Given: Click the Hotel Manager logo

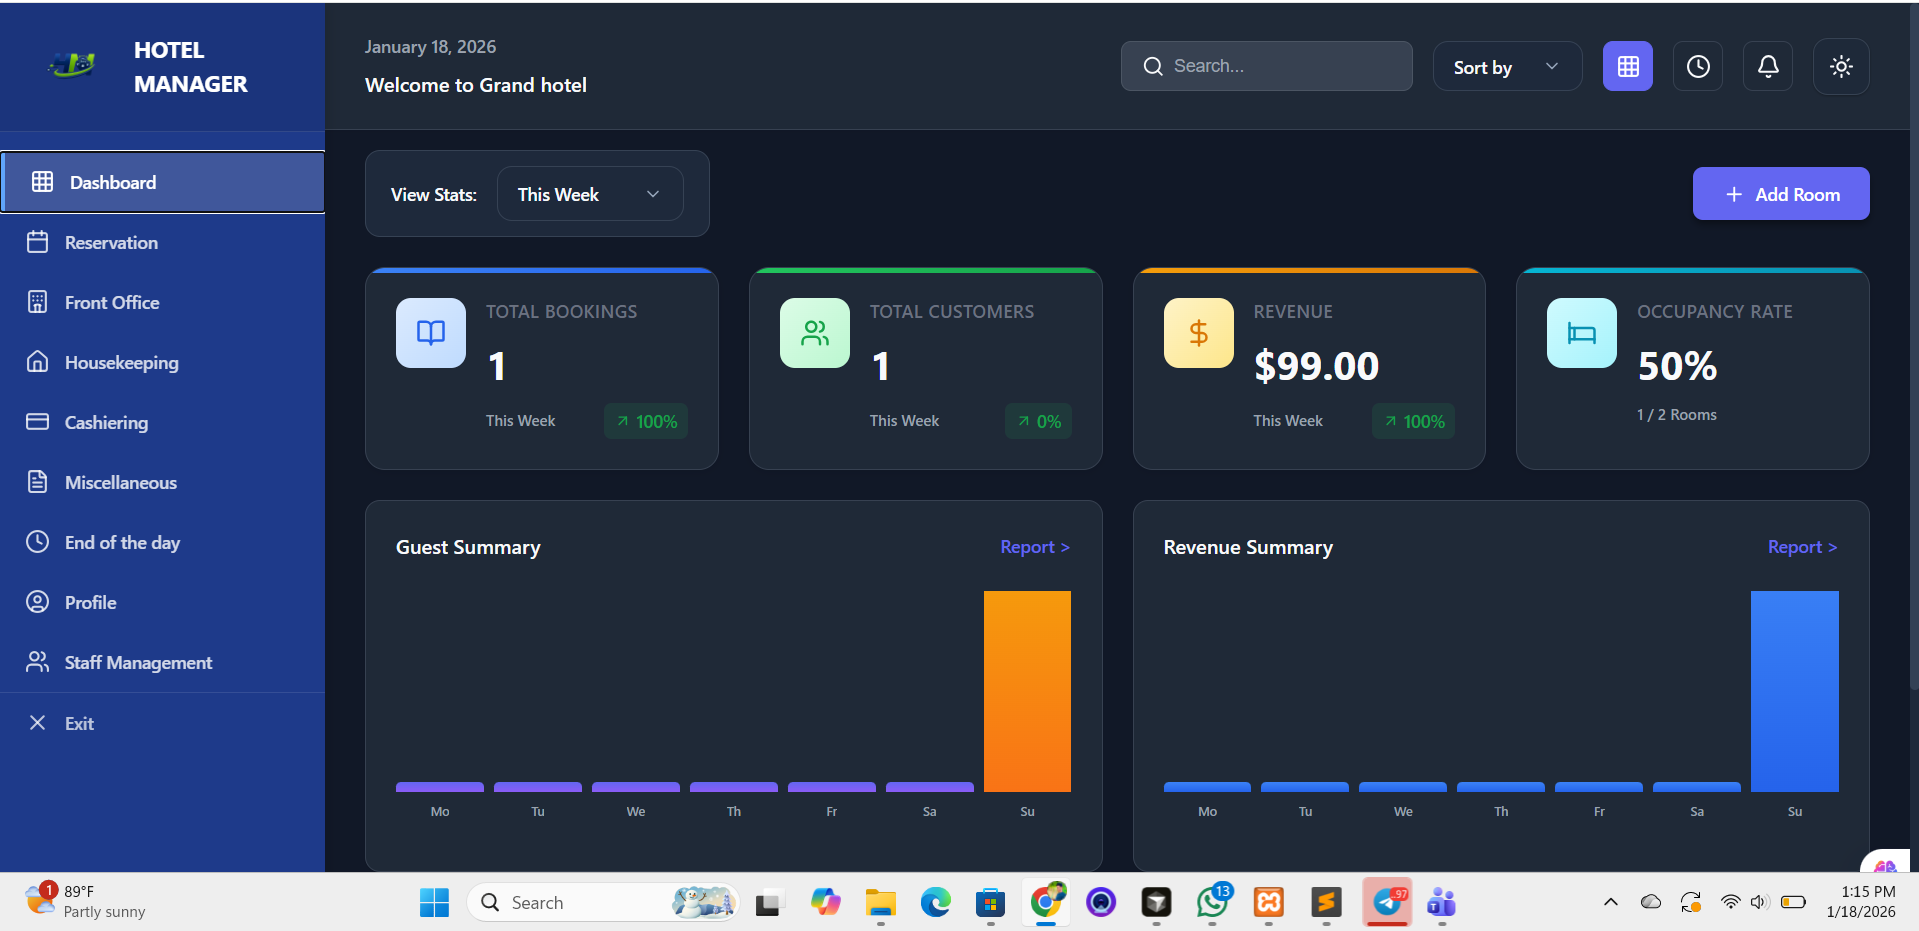Looking at the screenshot, I should pos(73,66).
